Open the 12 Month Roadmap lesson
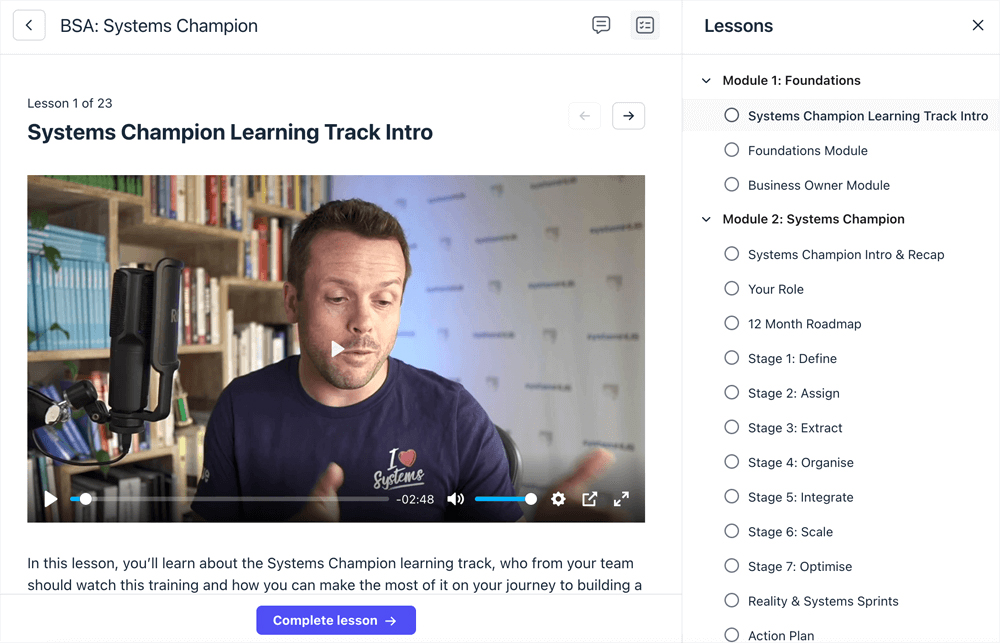The height and width of the screenshot is (643, 1000). [x=804, y=323]
